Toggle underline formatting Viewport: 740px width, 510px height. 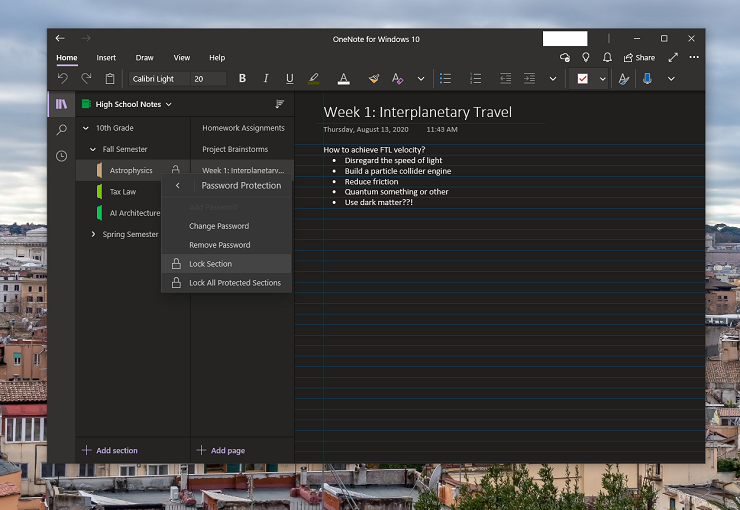coord(290,78)
